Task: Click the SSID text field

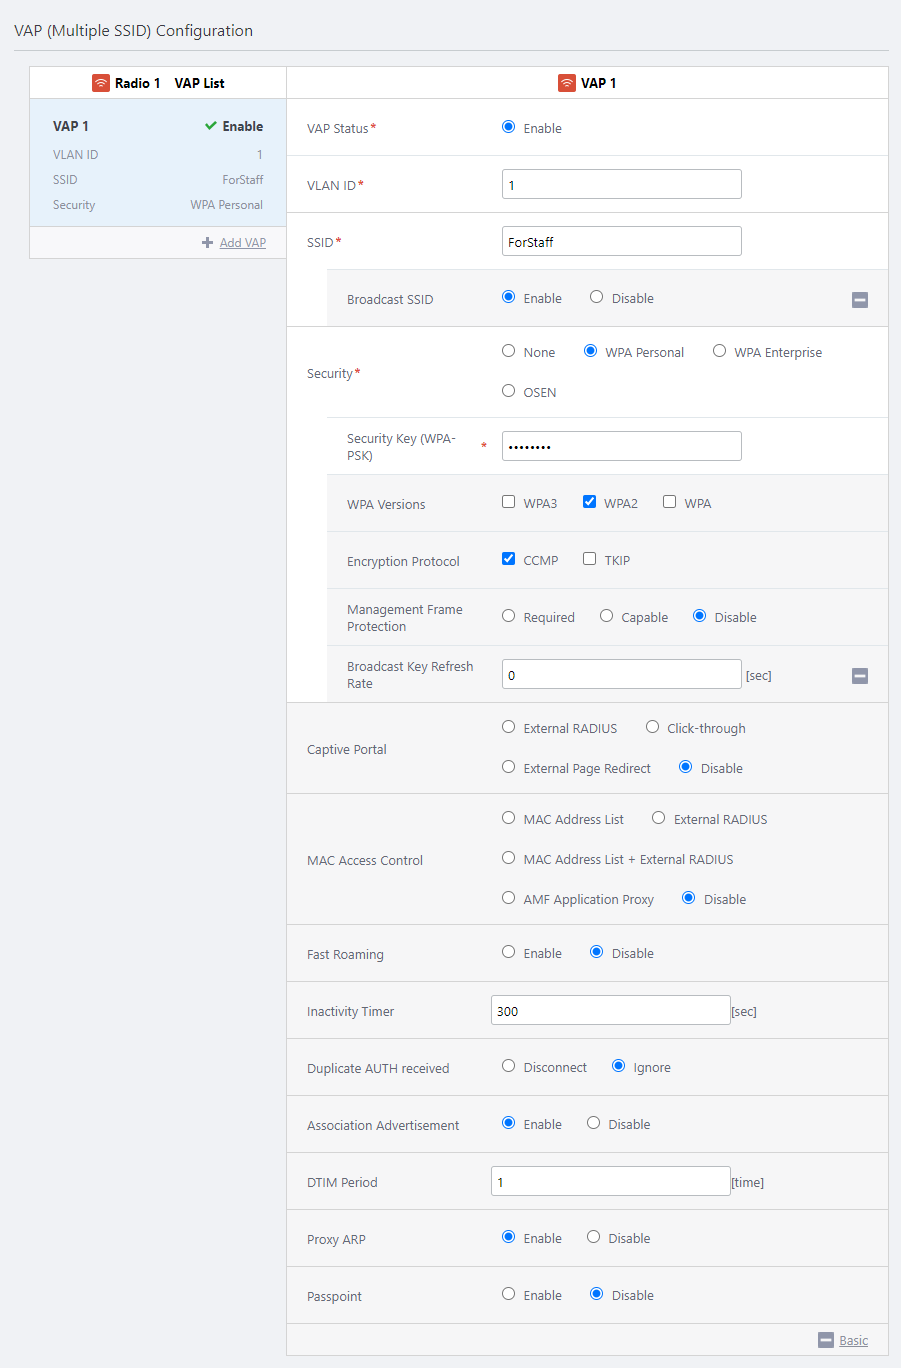Action: (x=621, y=242)
